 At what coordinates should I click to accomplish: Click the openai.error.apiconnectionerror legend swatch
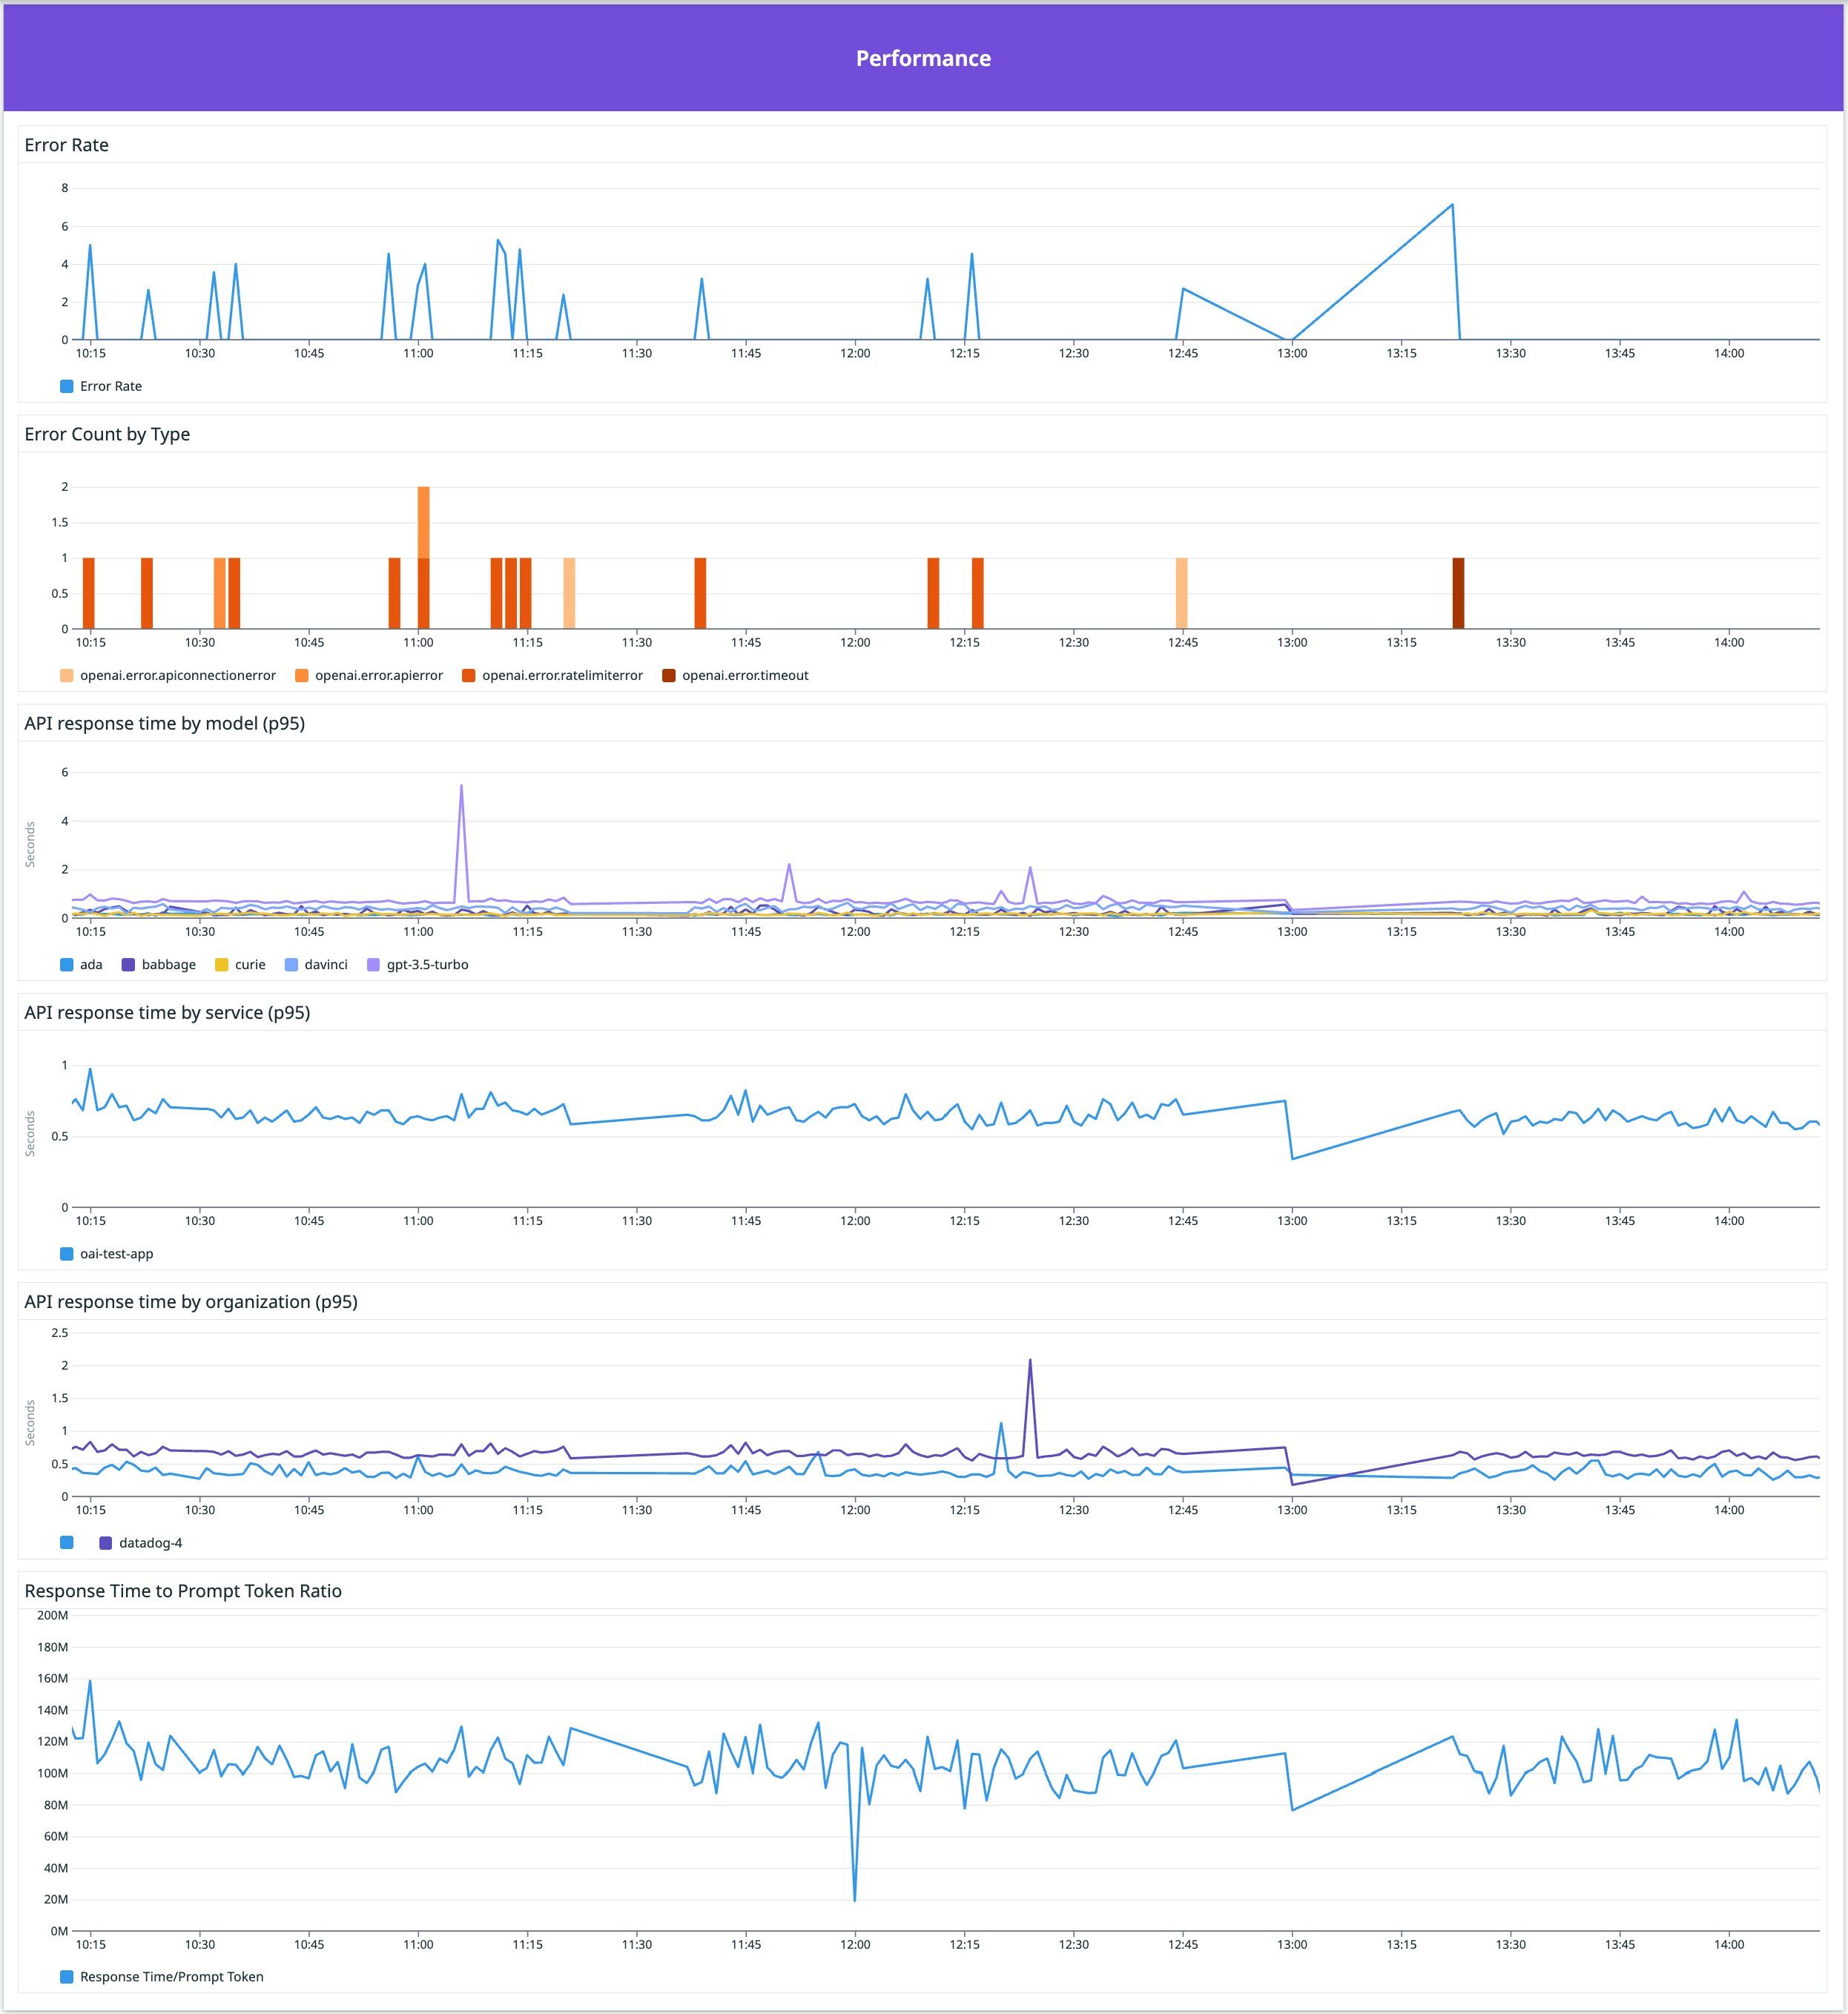[67, 675]
